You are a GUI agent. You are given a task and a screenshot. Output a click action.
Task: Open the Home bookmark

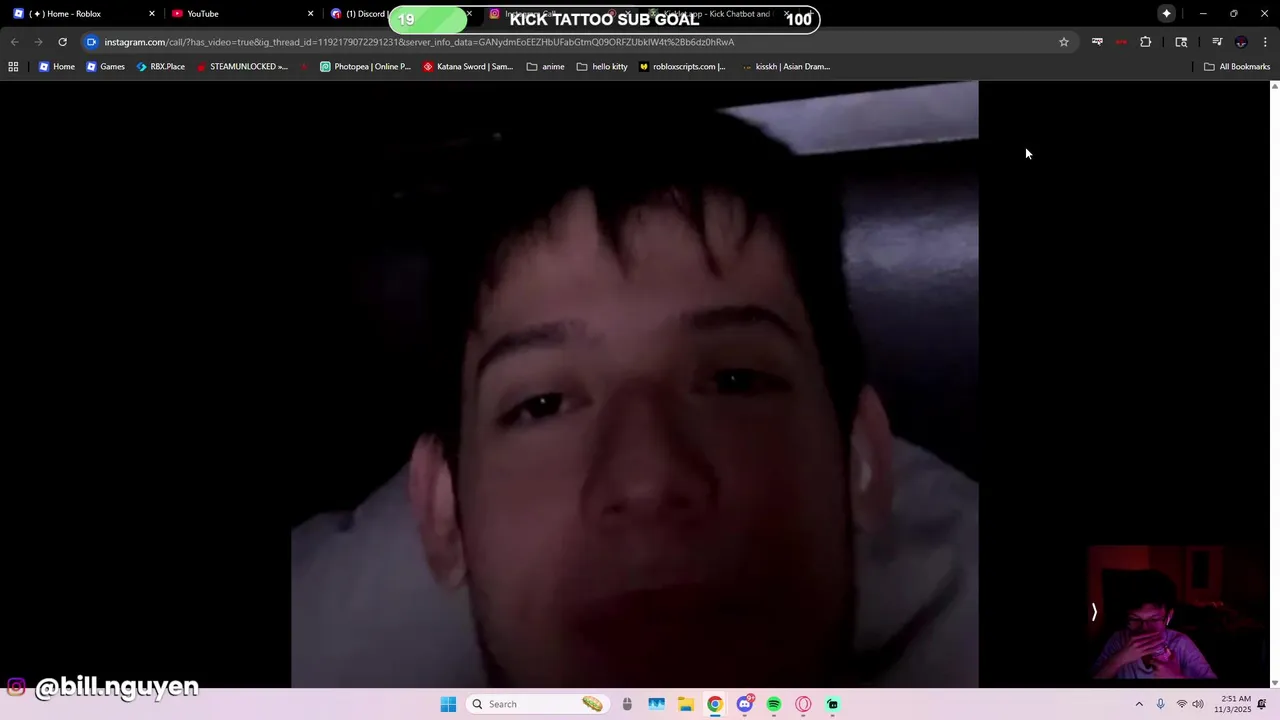pos(56,67)
